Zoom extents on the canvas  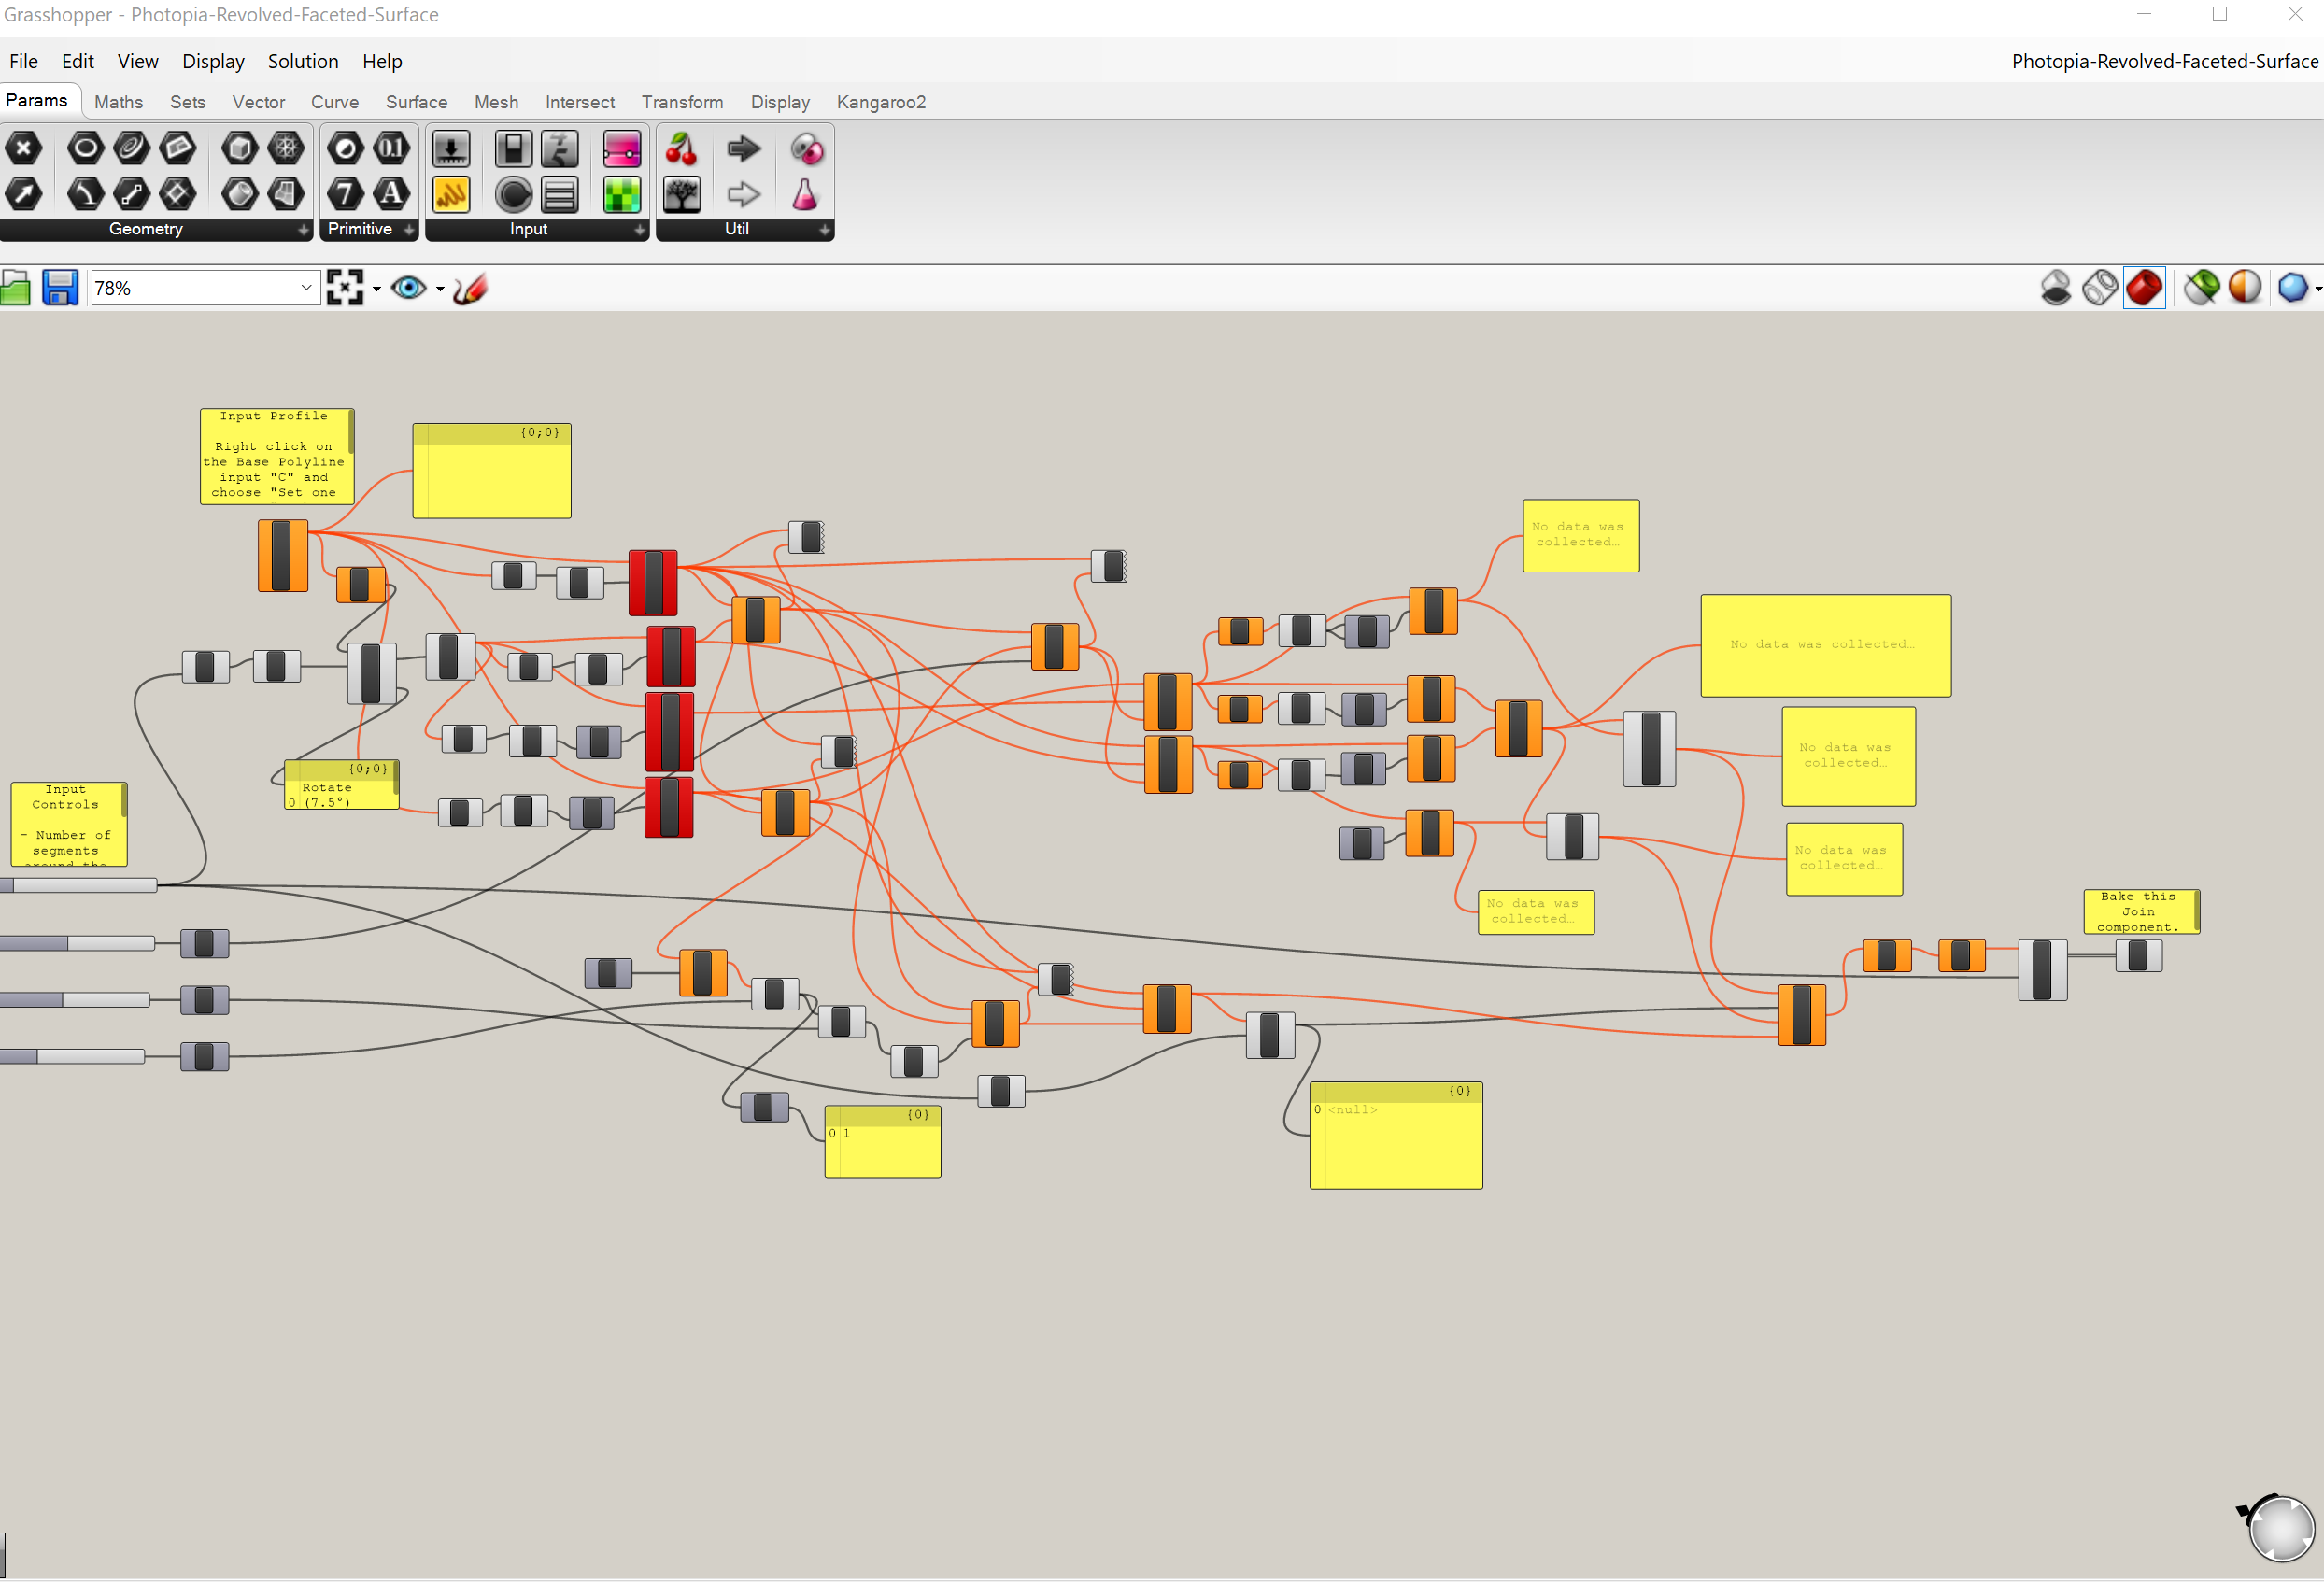345,288
